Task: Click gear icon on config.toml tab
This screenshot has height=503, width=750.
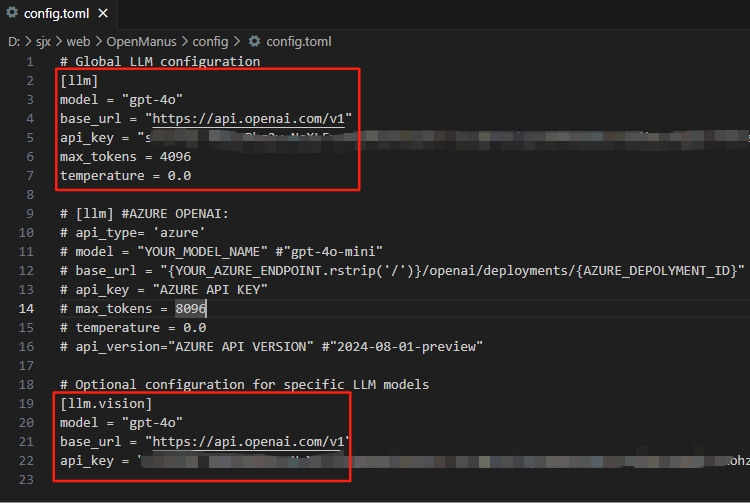Action: (x=12, y=13)
